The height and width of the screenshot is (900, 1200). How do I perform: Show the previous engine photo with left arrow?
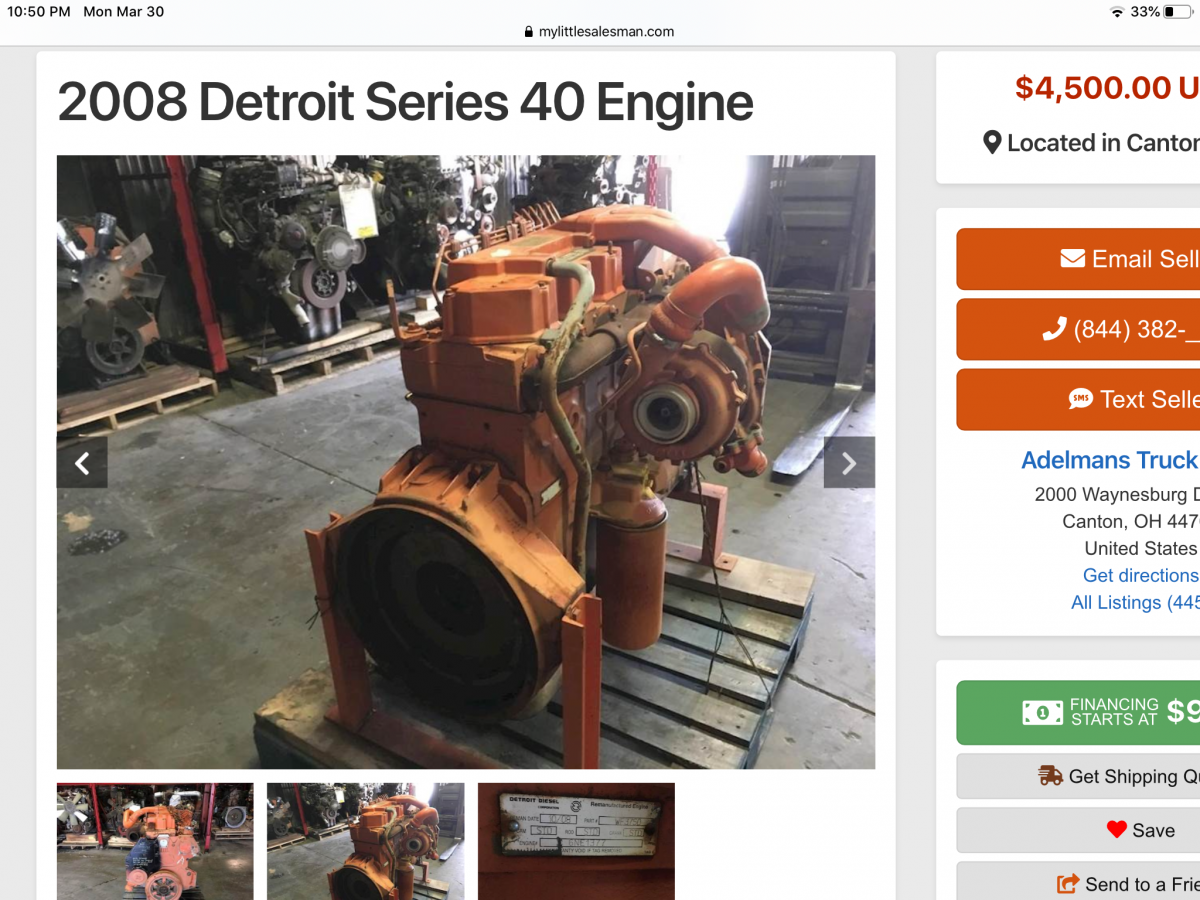pos(82,463)
